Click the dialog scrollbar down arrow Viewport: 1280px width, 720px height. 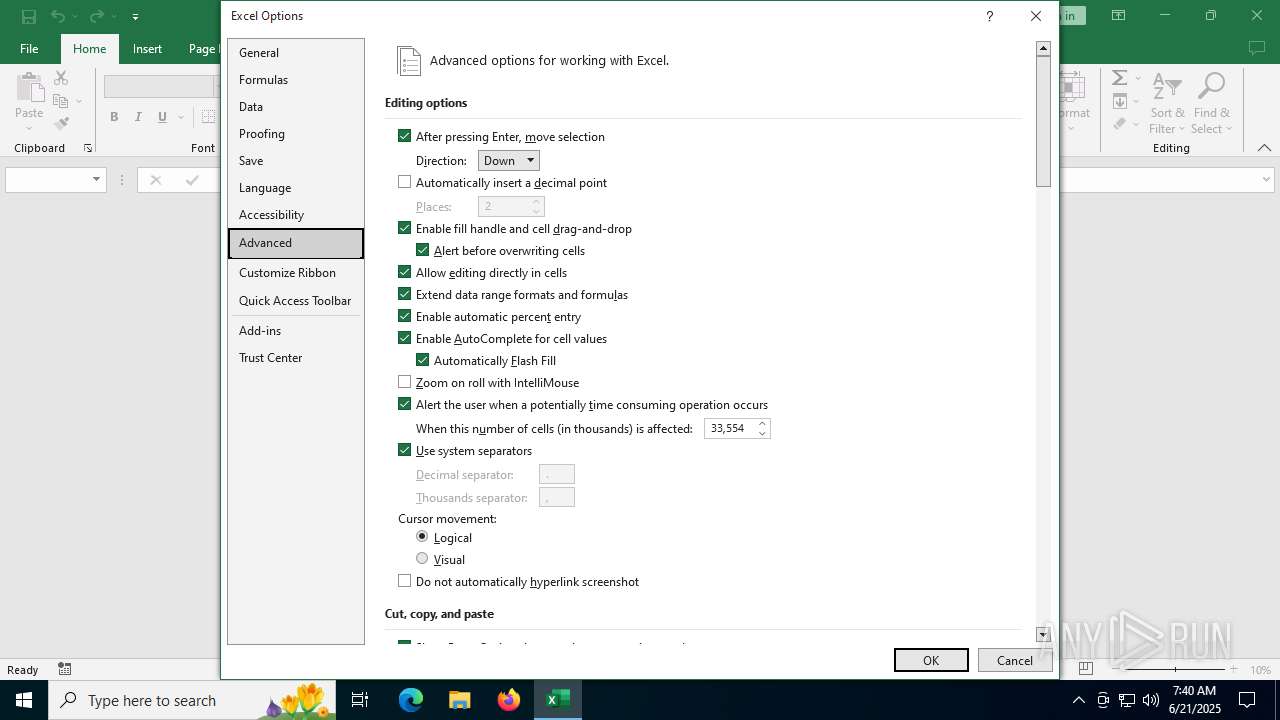1043,634
